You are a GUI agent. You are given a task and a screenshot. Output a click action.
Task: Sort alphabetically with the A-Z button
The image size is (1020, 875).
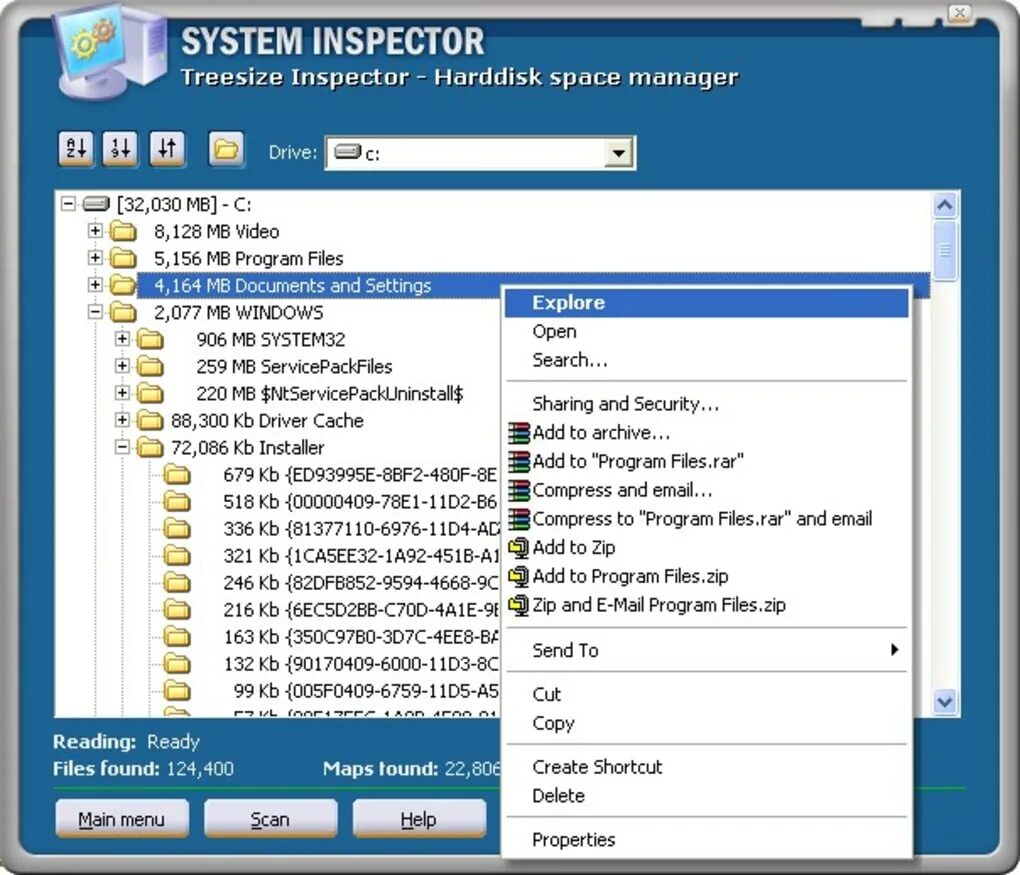[75, 150]
